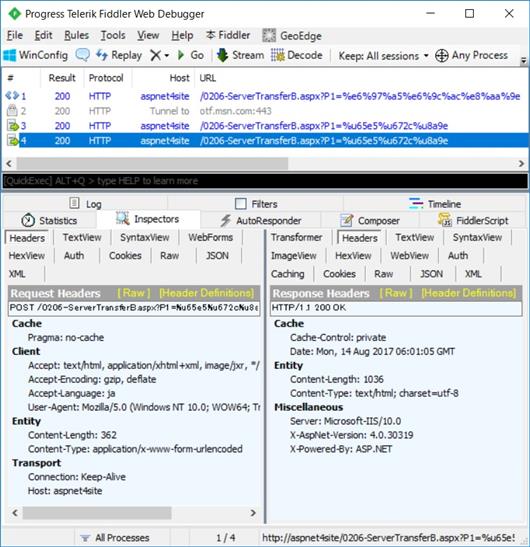Click the AutoResponder lightning icon

point(226,220)
